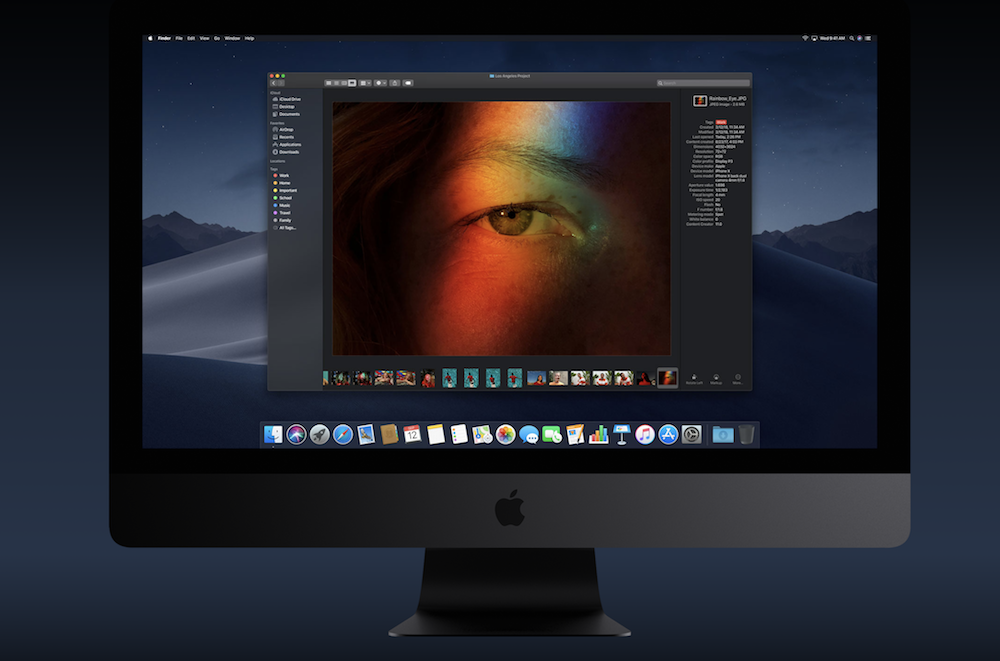Open System Preferences from the Dock
Screen dimensions: 1000x661
[691, 434]
